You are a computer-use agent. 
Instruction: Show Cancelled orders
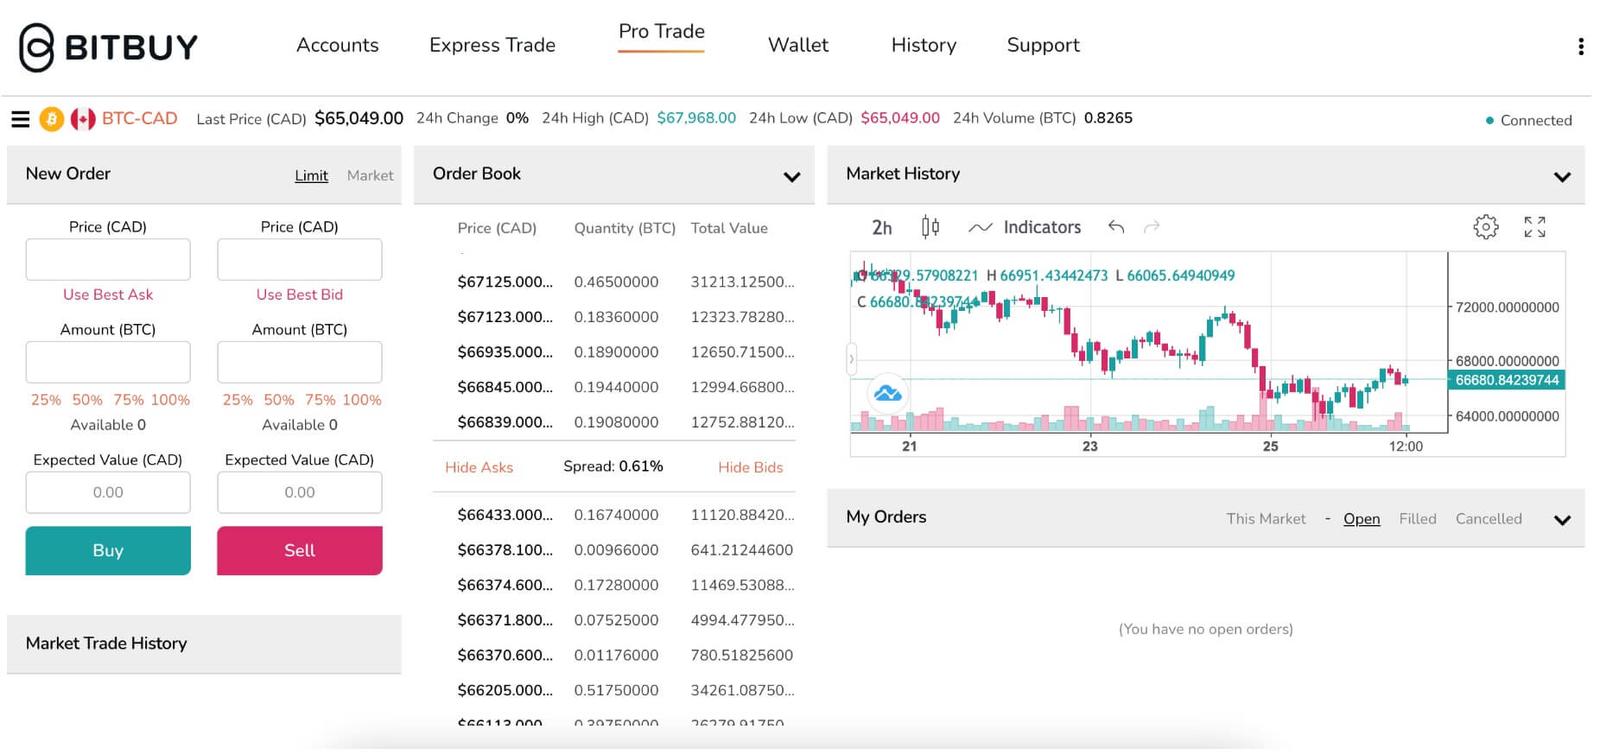point(1488,518)
